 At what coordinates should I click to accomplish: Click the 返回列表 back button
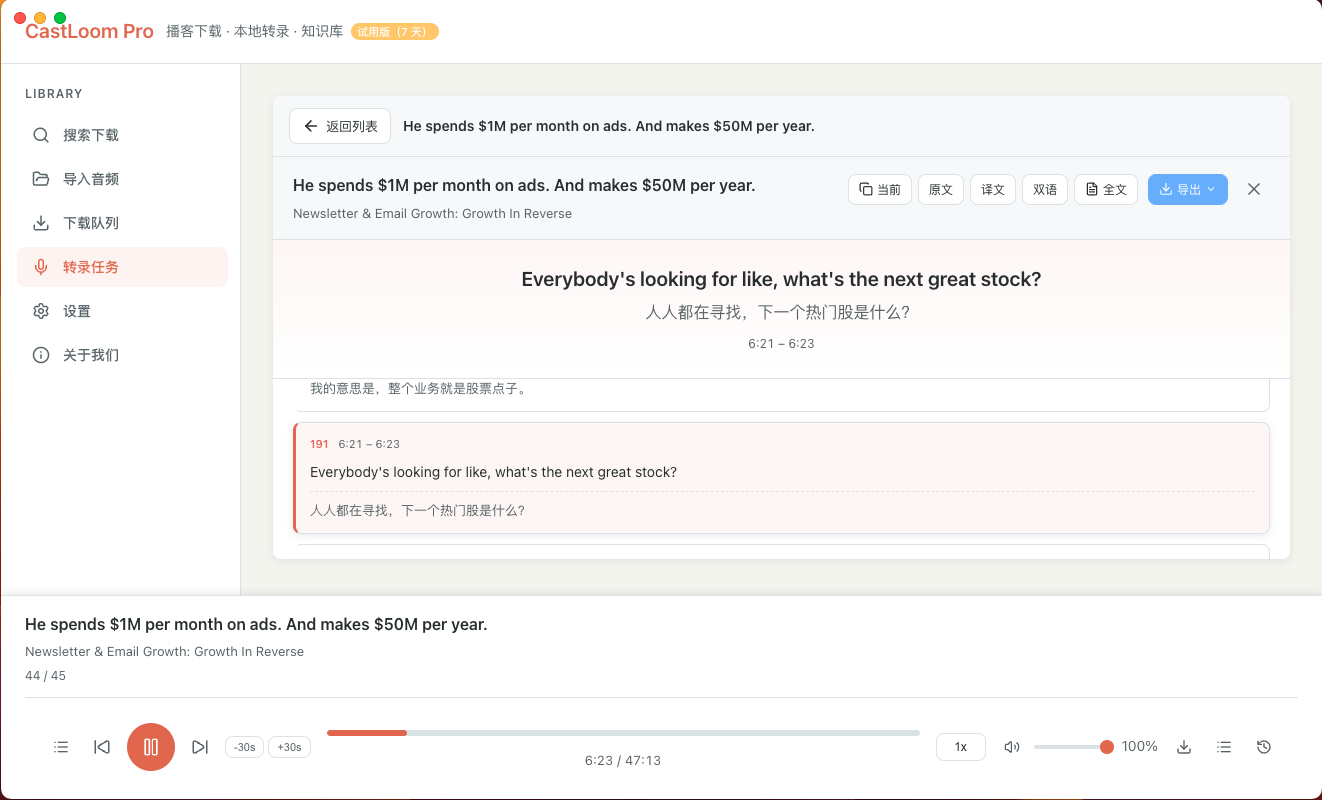[x=340, y=126]
